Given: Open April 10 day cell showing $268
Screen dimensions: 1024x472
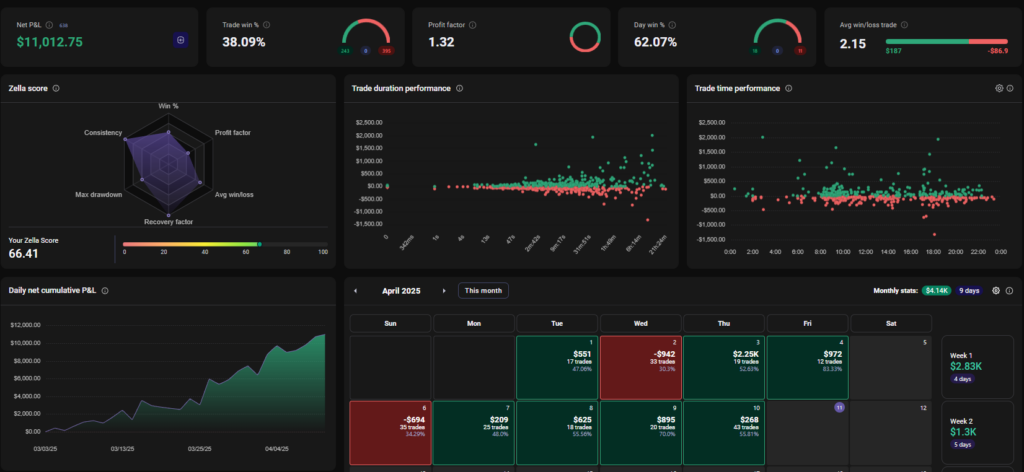Looking at the screenshot, I should tap(724, 433).
